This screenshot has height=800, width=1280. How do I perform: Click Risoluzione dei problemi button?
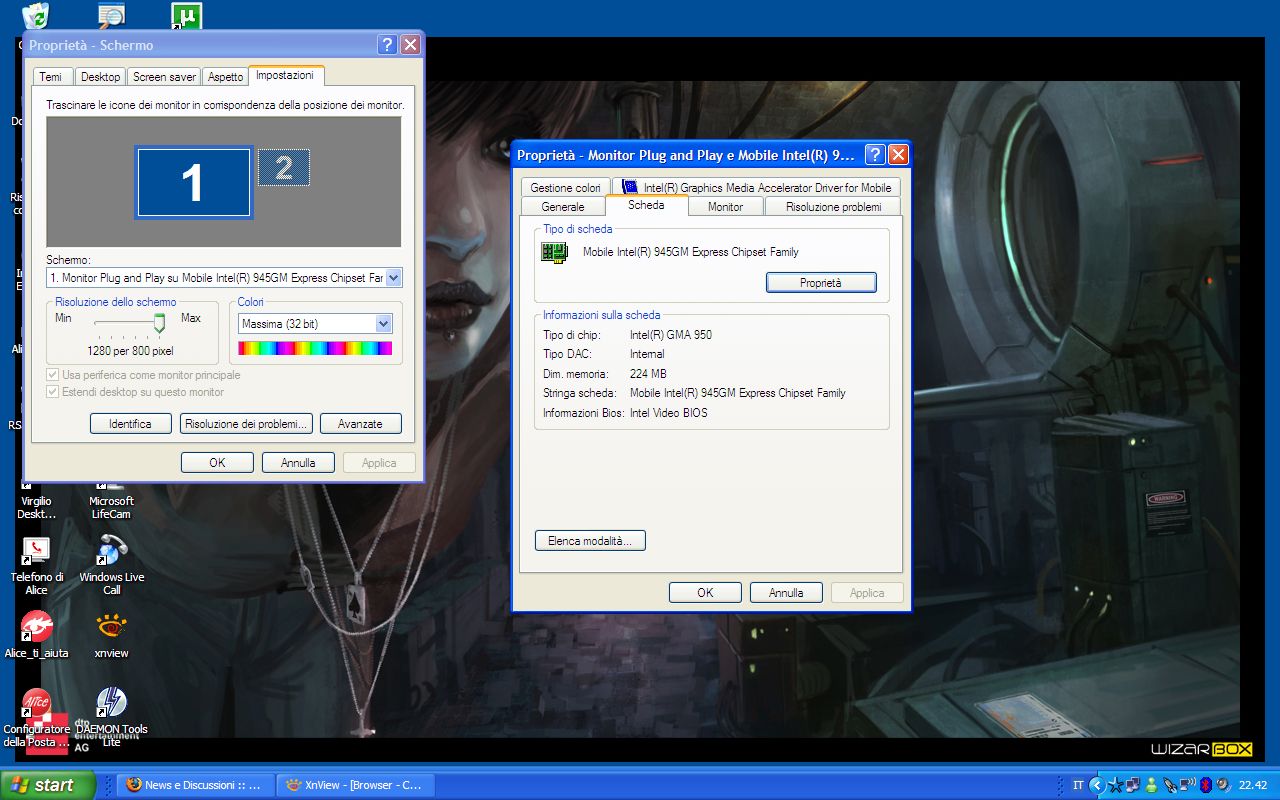[x=247, y=424]
